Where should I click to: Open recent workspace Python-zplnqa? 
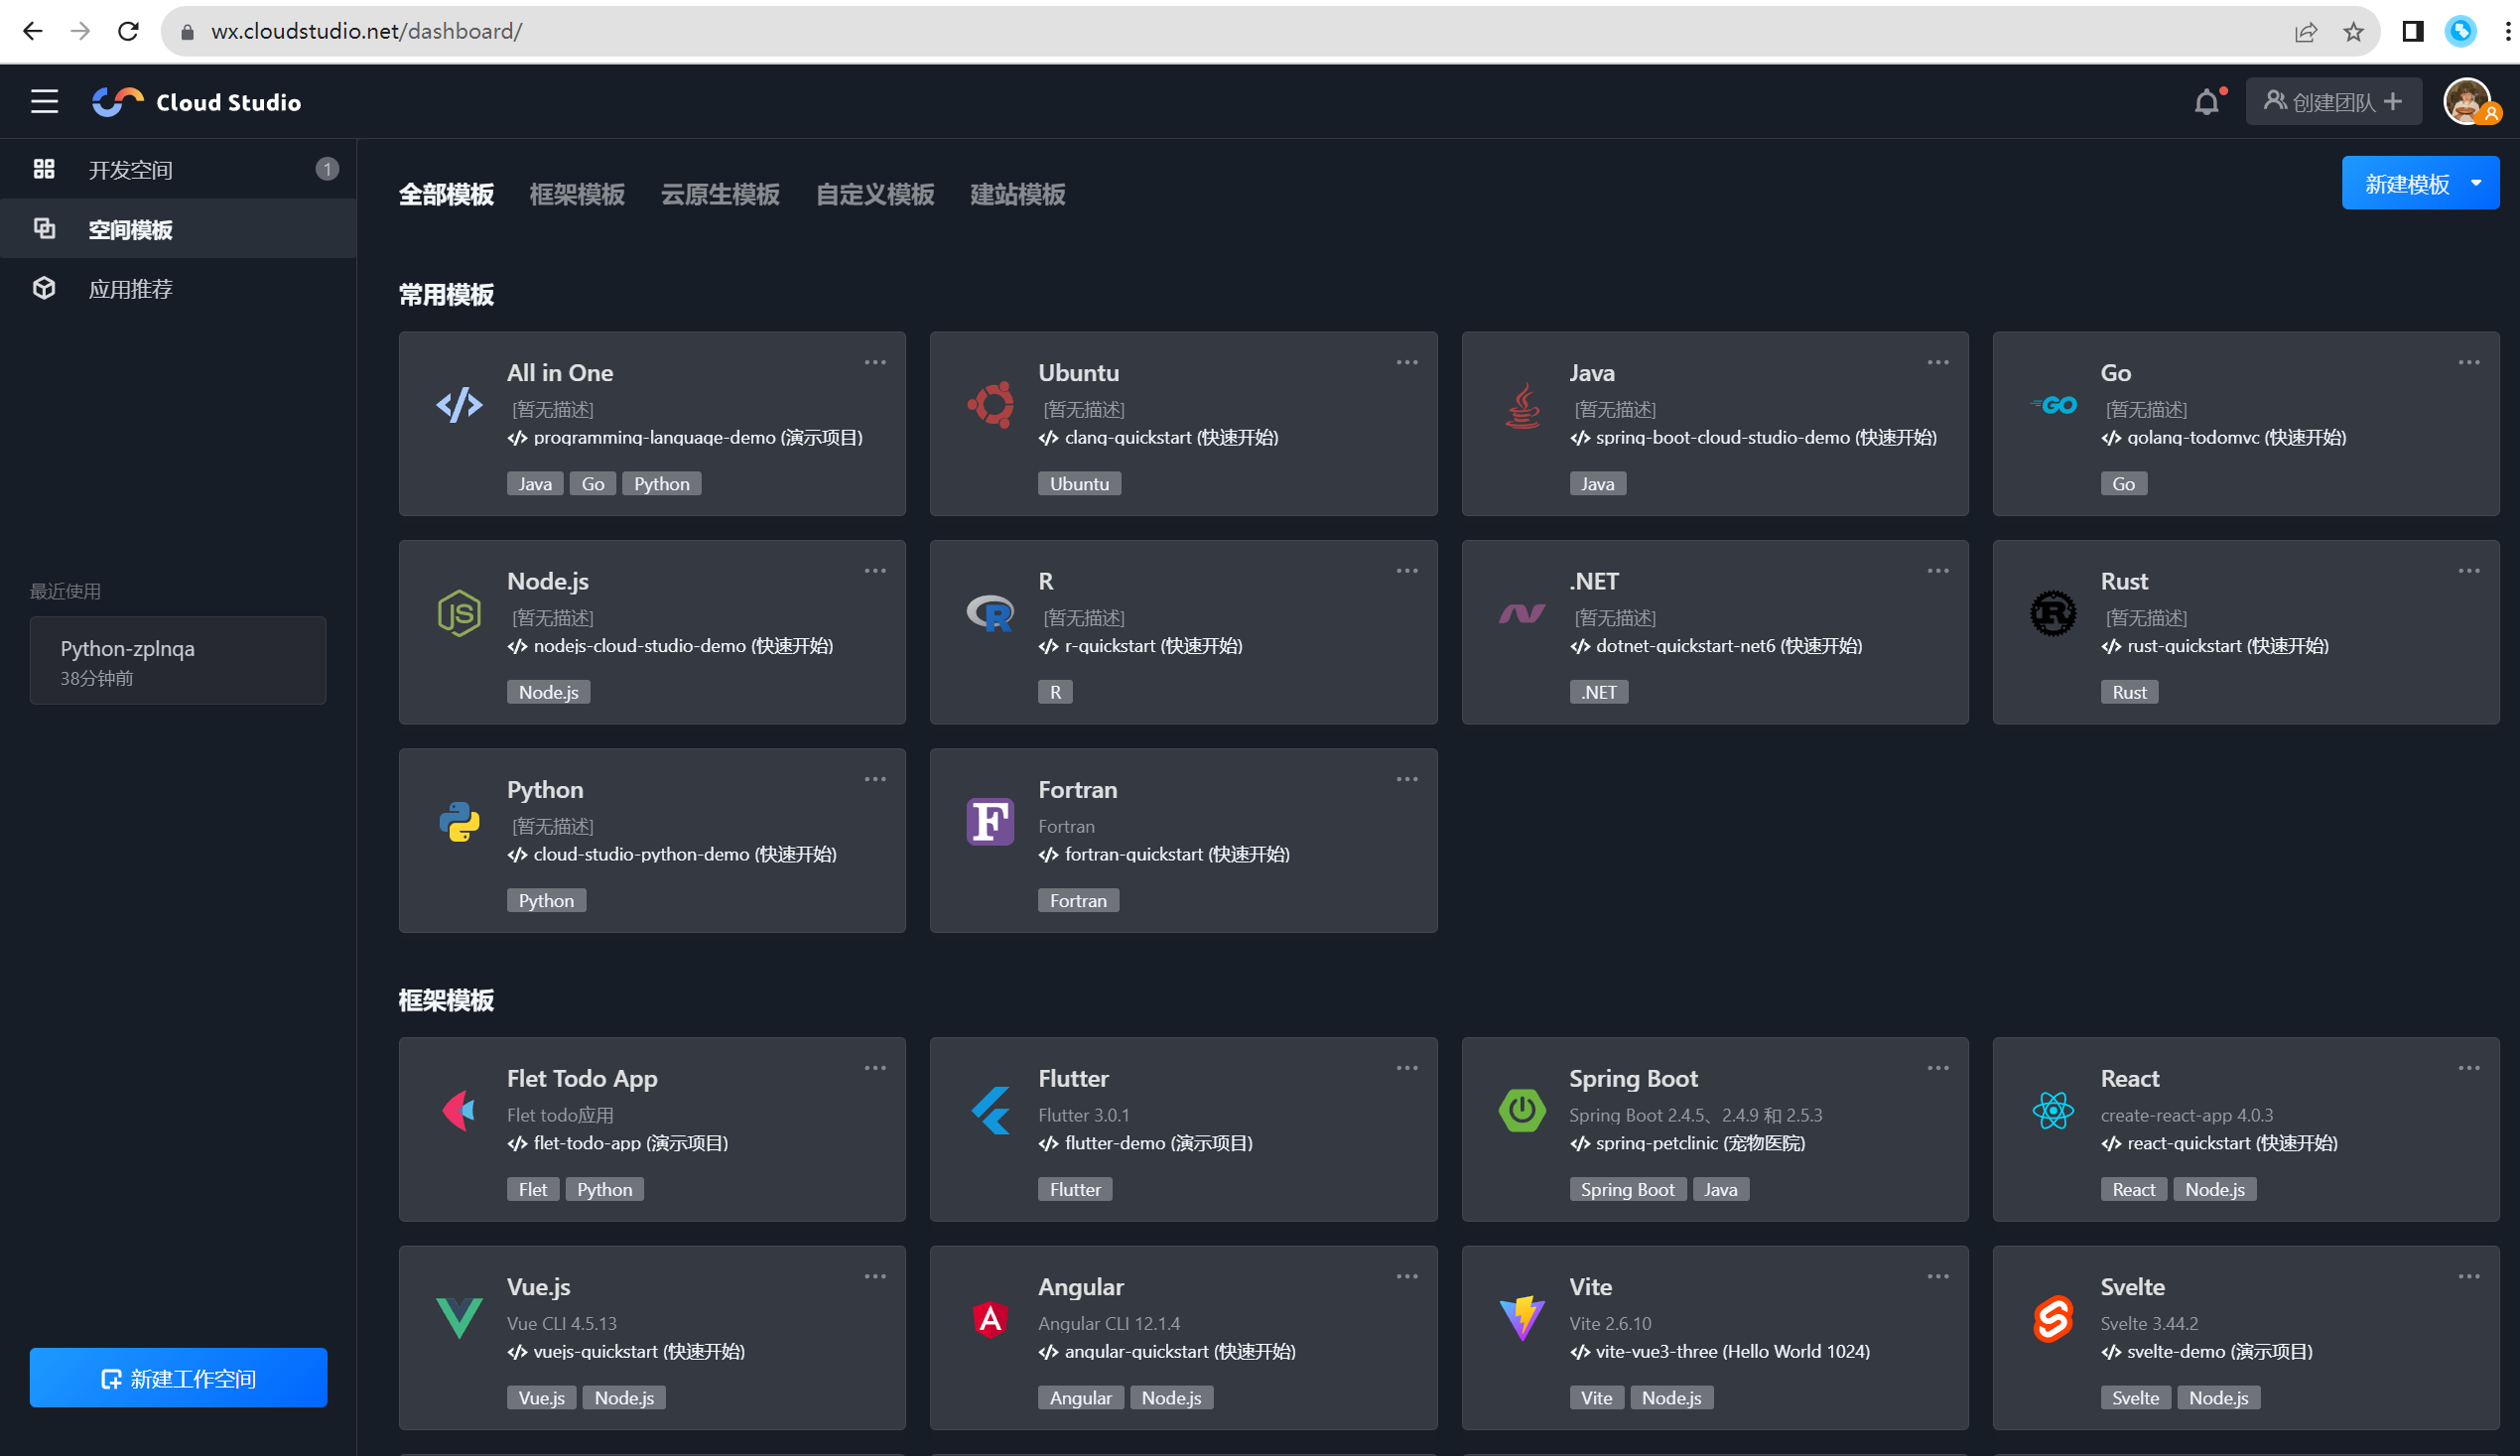(178, 661)
